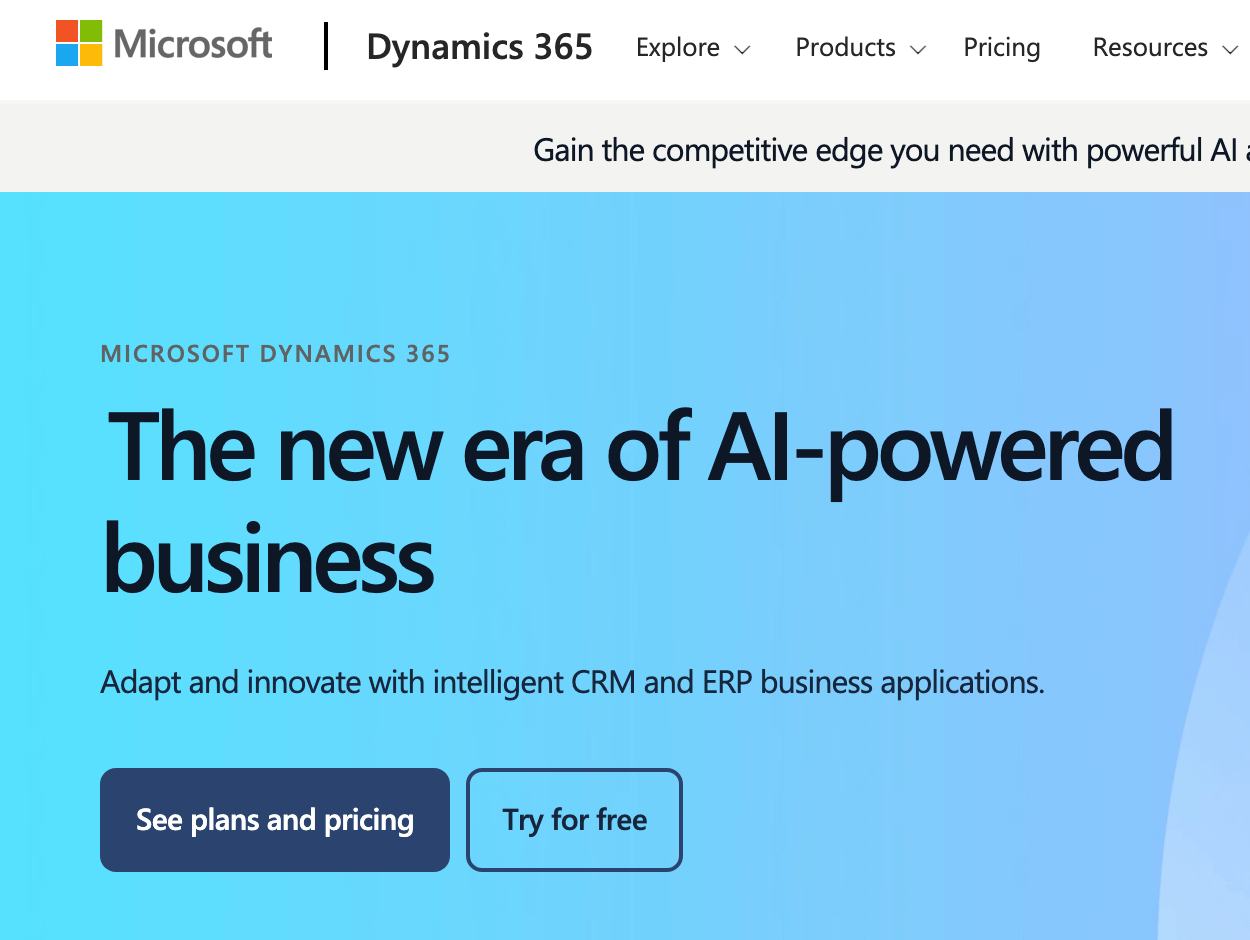
Task: Open the Explore menu
Action: click(x=678, y=48)
